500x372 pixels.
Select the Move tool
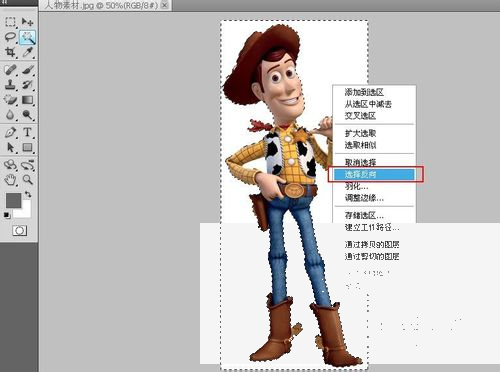coord(27,22)
